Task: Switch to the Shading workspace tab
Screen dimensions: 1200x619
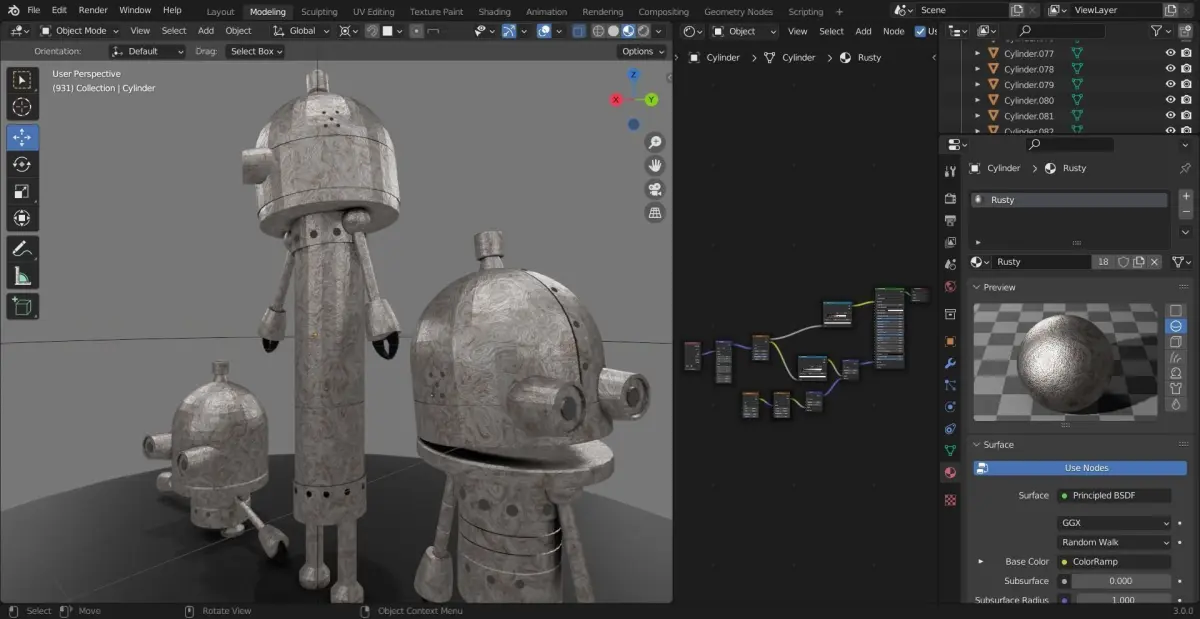Action: click(x=494, y=12)
